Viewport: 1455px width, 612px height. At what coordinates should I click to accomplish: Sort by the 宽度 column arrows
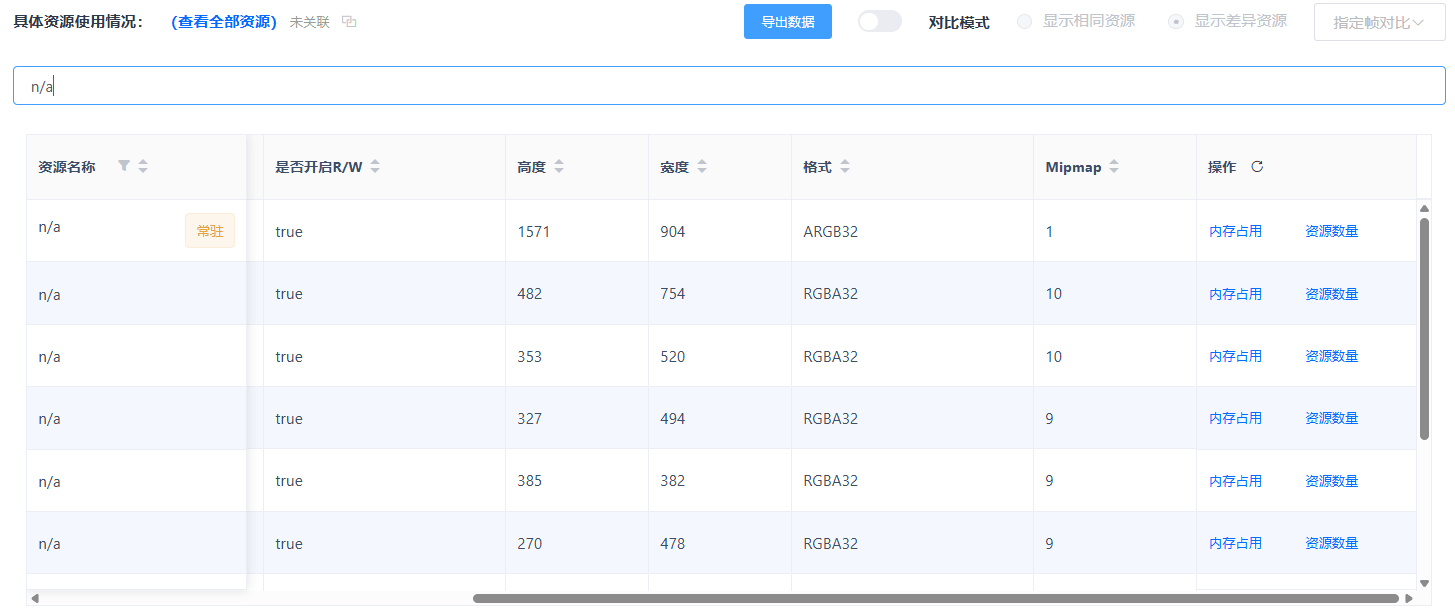(702, 167)
